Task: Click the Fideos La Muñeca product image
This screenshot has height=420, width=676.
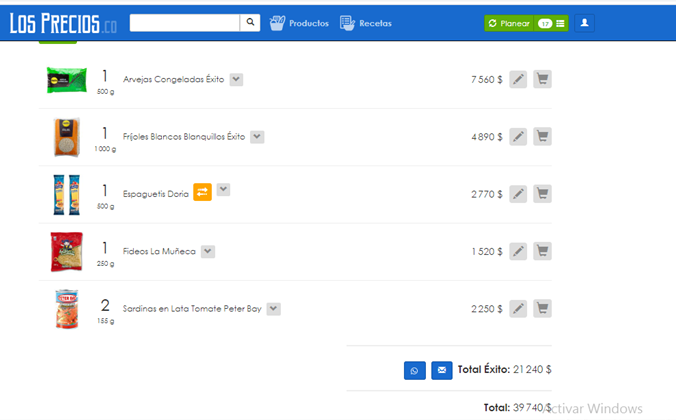Action: pyautogui.click(x=66, y=252)
